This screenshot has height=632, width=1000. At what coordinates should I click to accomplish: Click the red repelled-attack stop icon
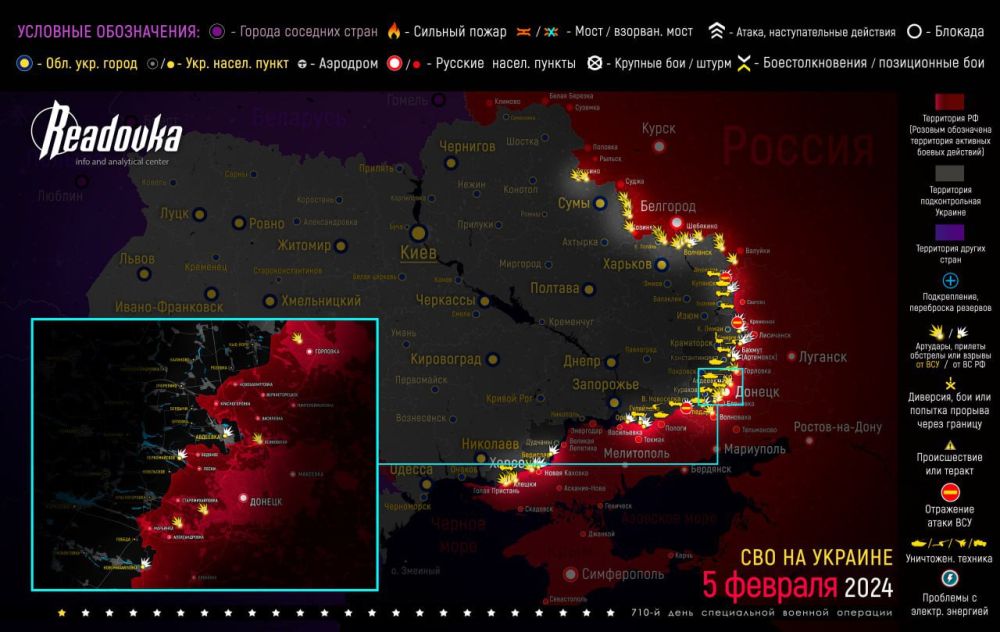click(x=949, y=491)
